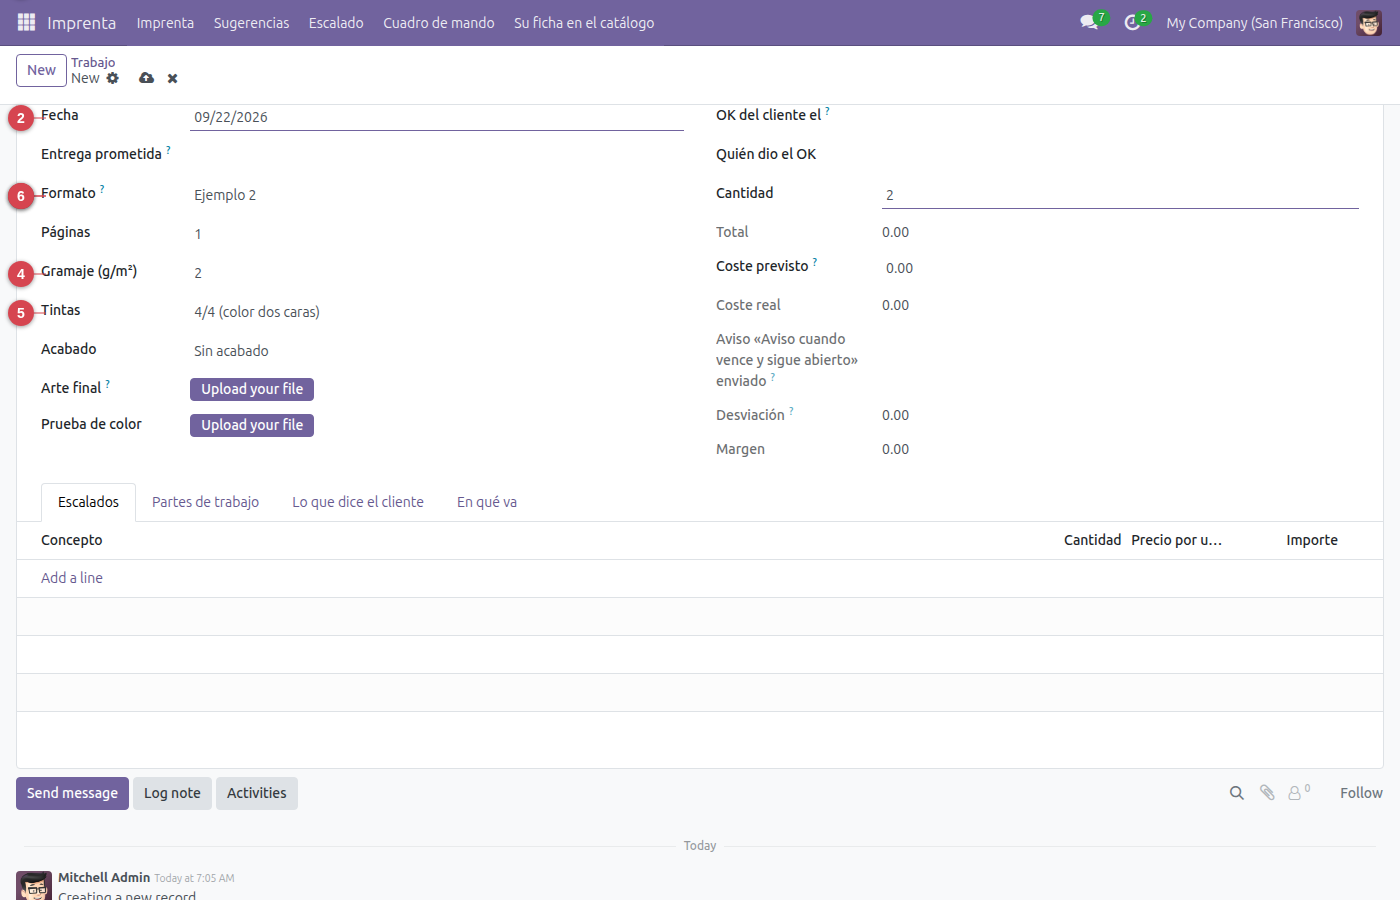Upload a file for Prueba de color
This screenshot has height=900, width=1400.
pos(252,425)
